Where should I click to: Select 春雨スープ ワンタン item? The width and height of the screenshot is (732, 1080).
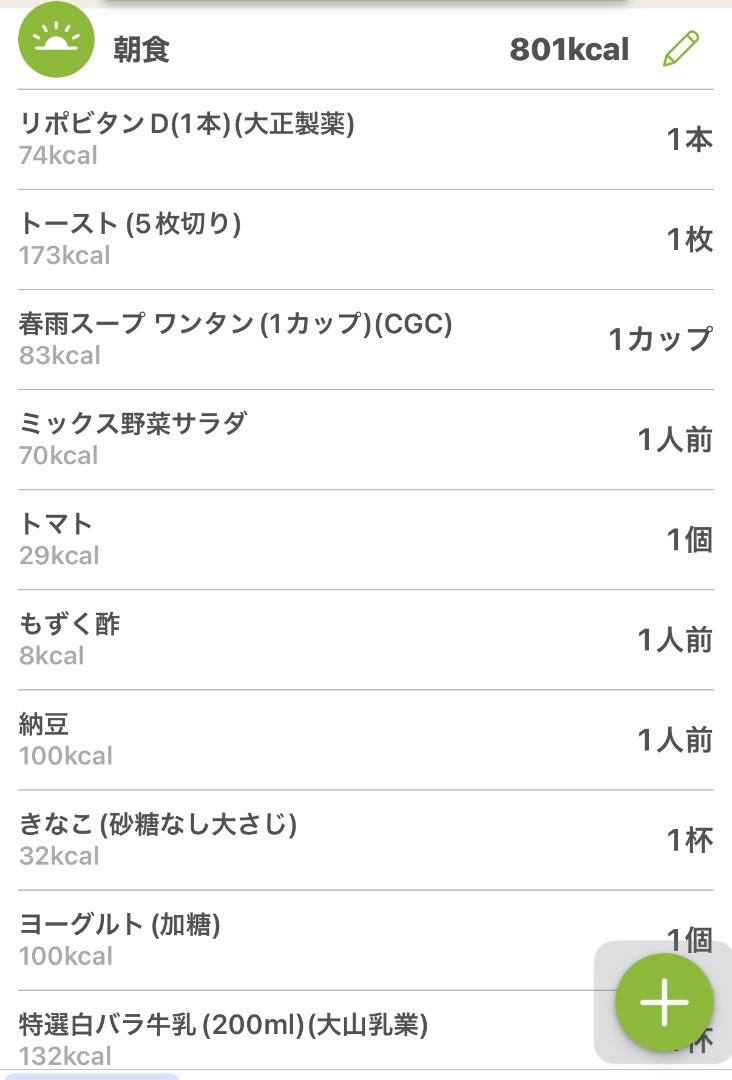366,340
